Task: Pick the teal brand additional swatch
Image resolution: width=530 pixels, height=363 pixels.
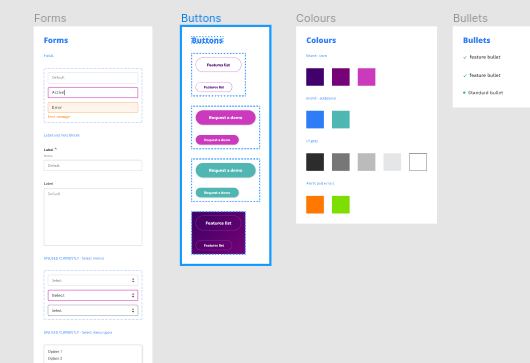Action: [341, 120]
